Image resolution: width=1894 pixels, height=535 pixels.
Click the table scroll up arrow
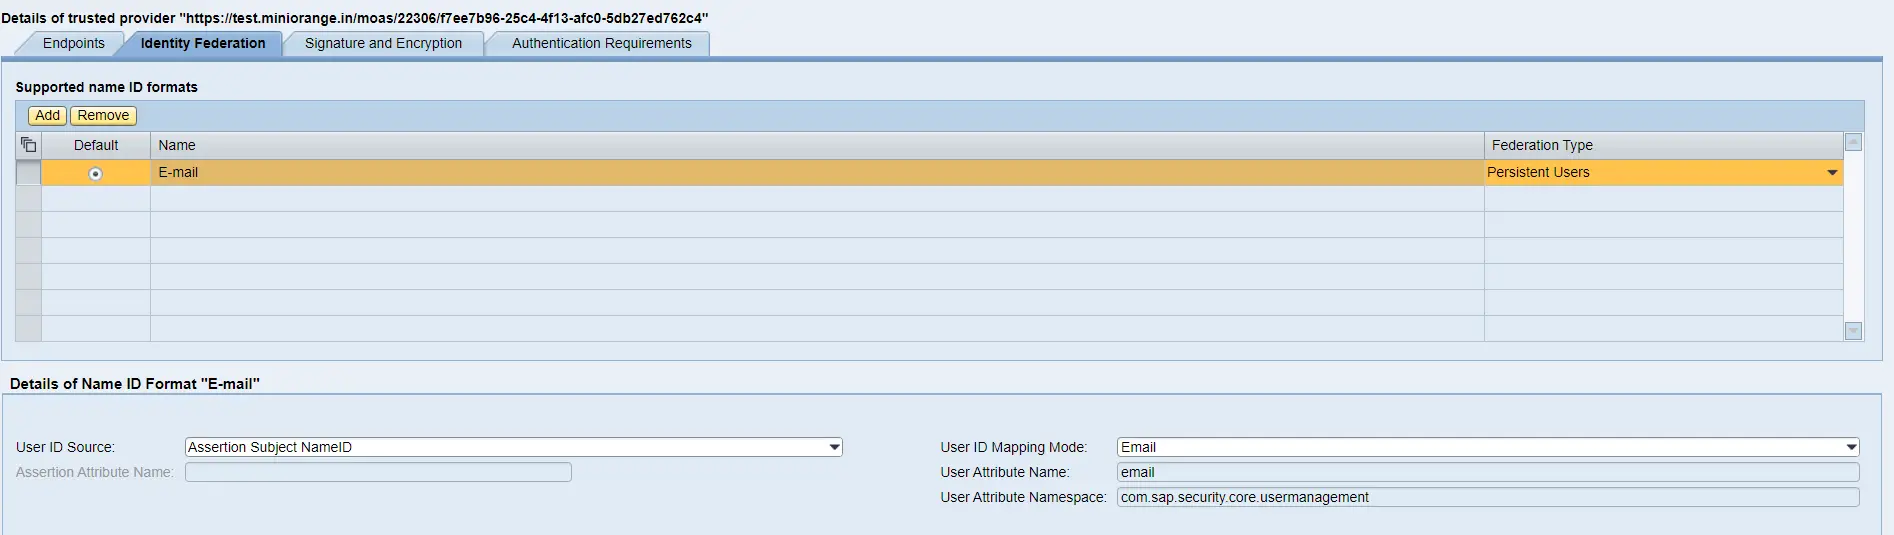(1853, 142)
